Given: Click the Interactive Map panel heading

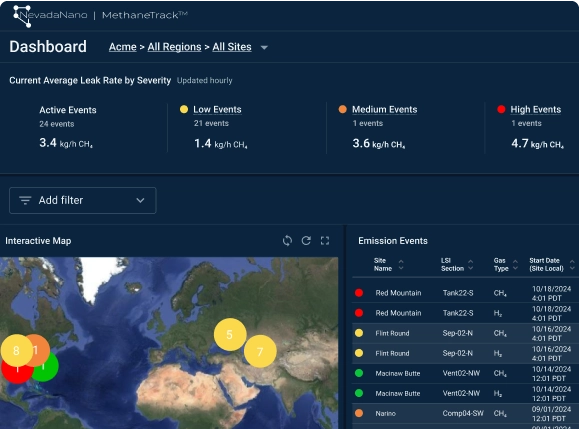Looking at the screenshot, I should pos(38,241).
